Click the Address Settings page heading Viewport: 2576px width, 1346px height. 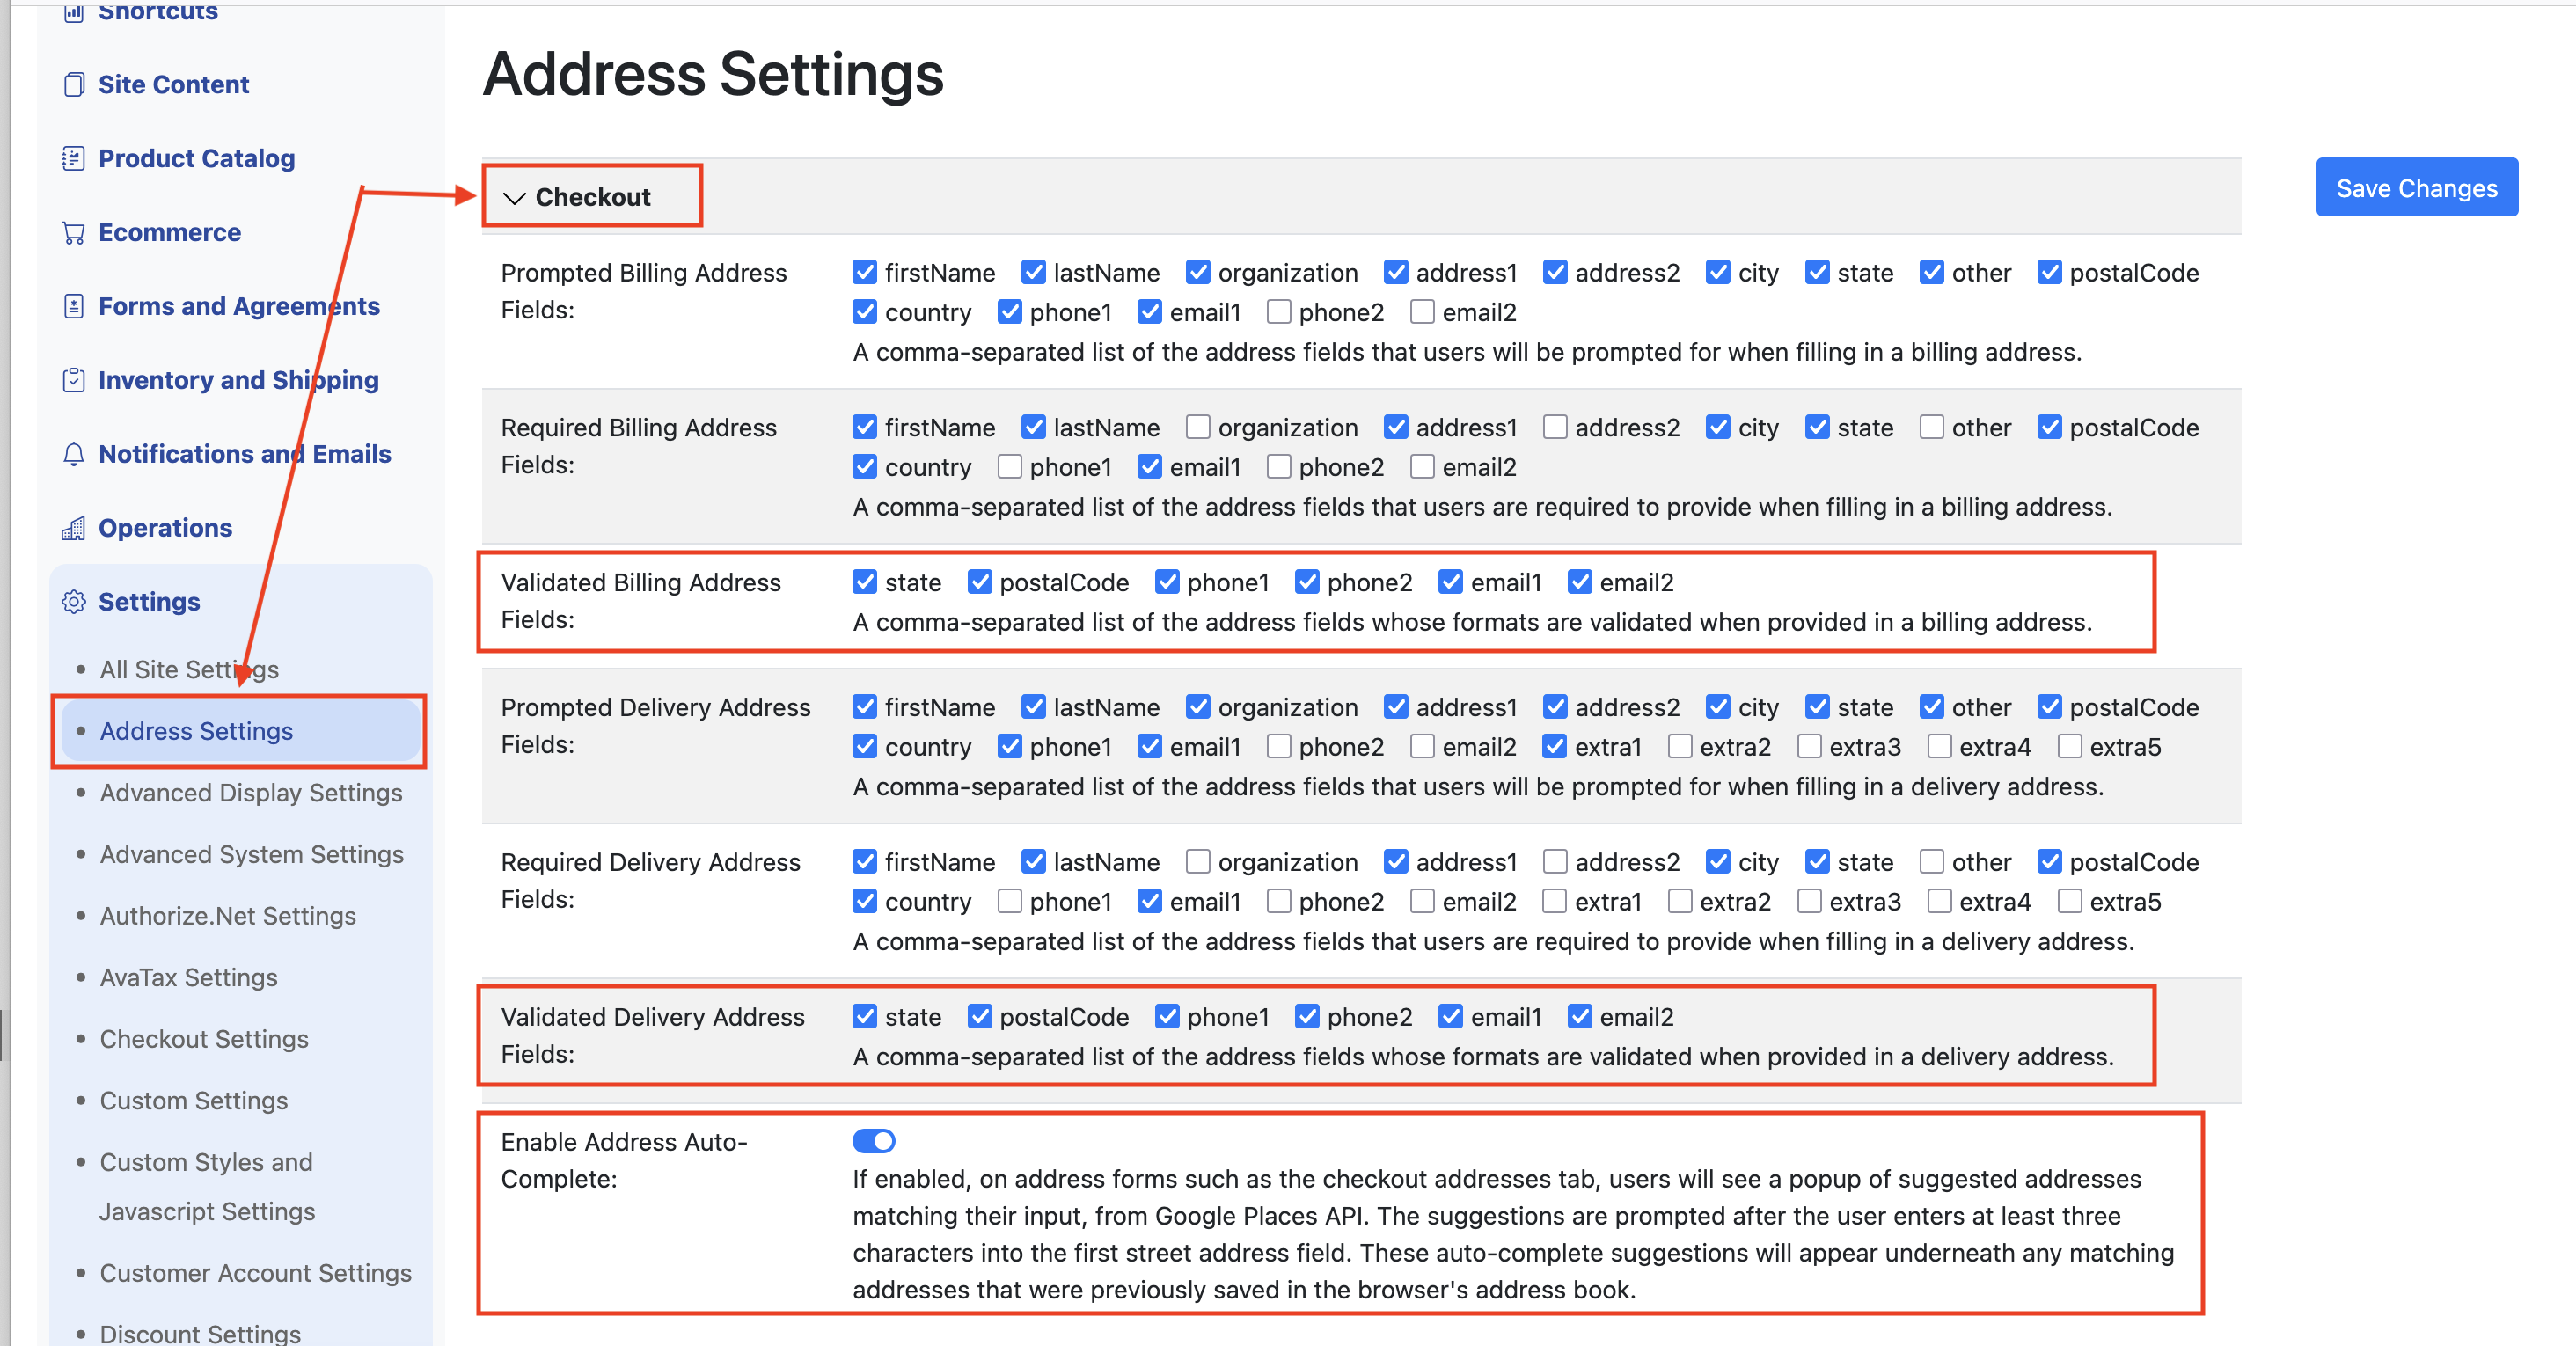[x=713, y=75]
